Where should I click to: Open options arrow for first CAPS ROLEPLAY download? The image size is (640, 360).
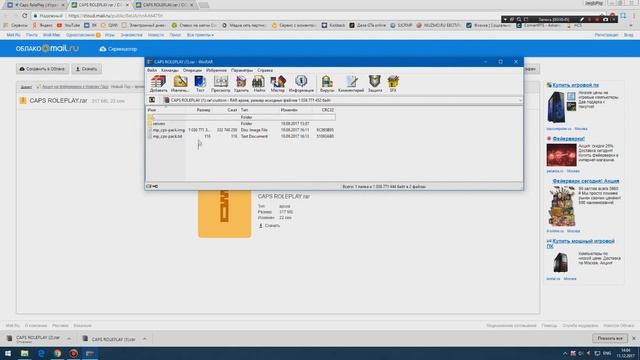click(69, 339)
